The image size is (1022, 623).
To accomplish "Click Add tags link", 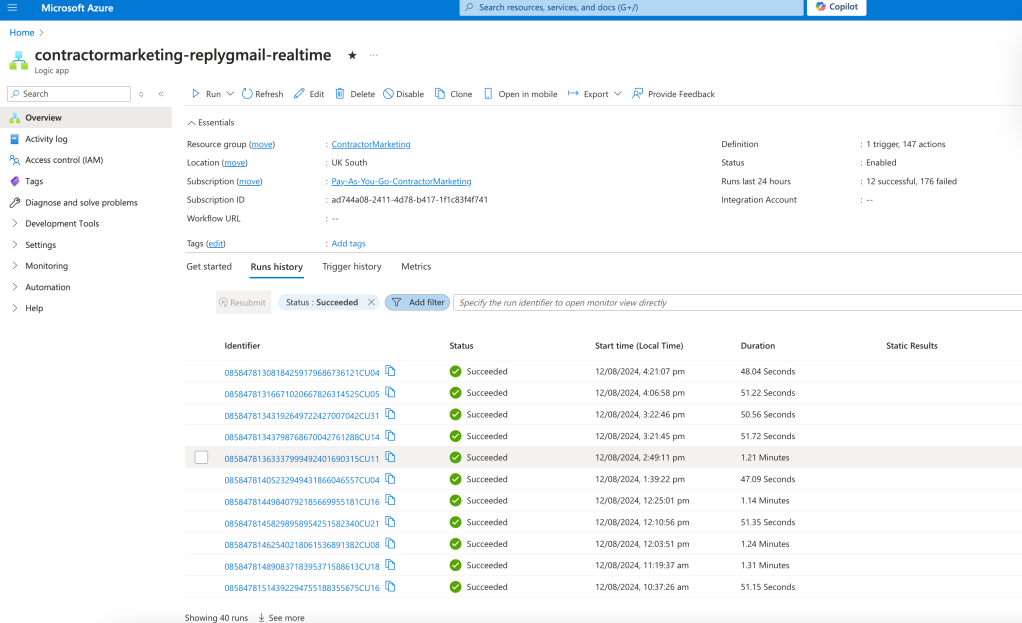I will coord(349,244).
